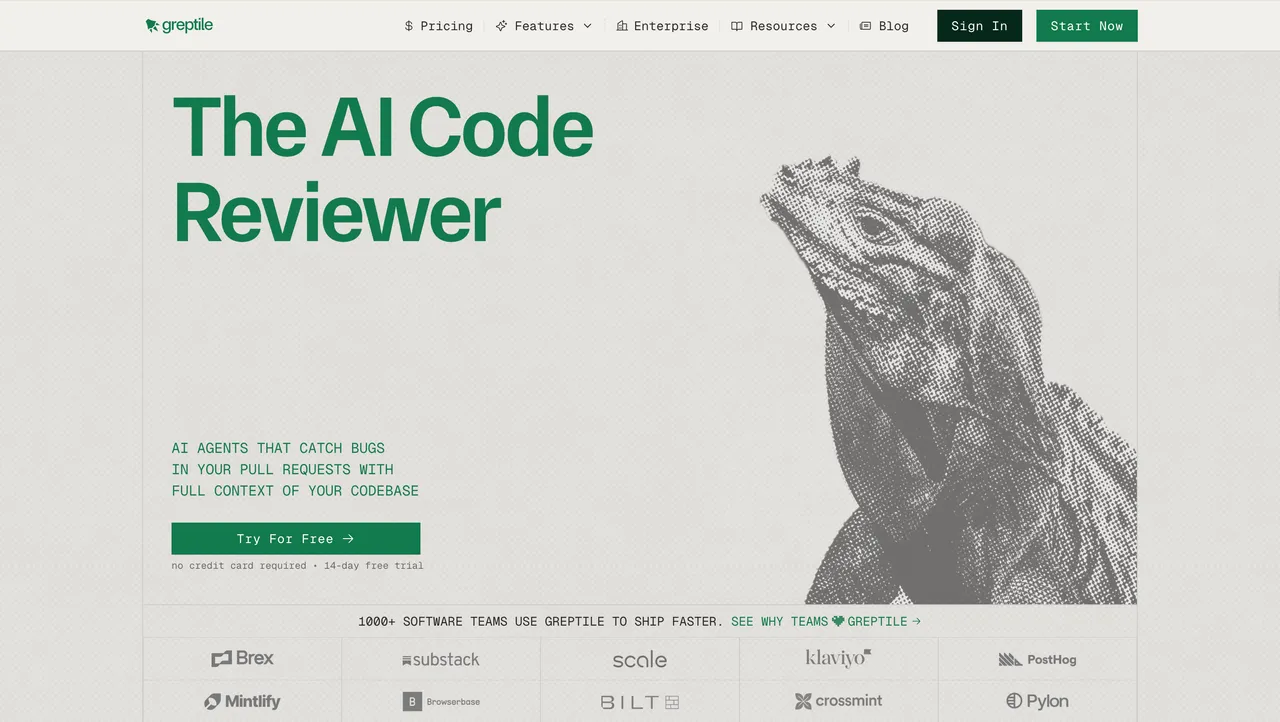Click the Greptile lizard logo icon
The width and height of the screenshot is (1280, 722).
pyautogui.click(x=152, y=25)
